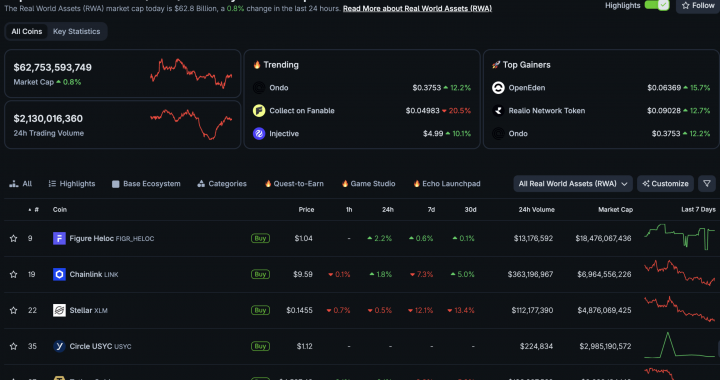This screenshot has height=380, width=720.
Task: Sort by the 1h column header
Action: (349, 209)
